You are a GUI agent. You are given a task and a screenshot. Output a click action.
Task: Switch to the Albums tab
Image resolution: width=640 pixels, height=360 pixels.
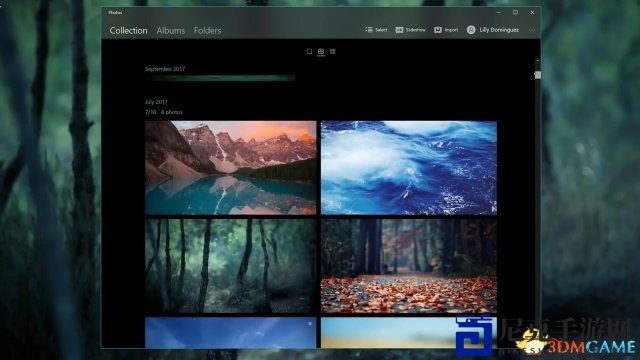click(171, 31)
